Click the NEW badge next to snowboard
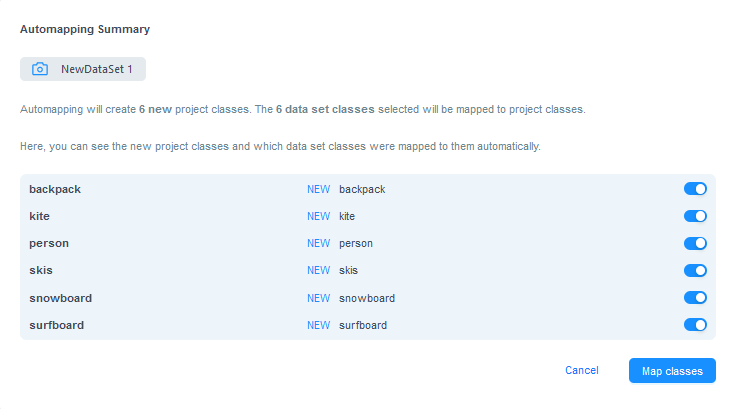Screen dimensions: 735x409 pos(318,298)
